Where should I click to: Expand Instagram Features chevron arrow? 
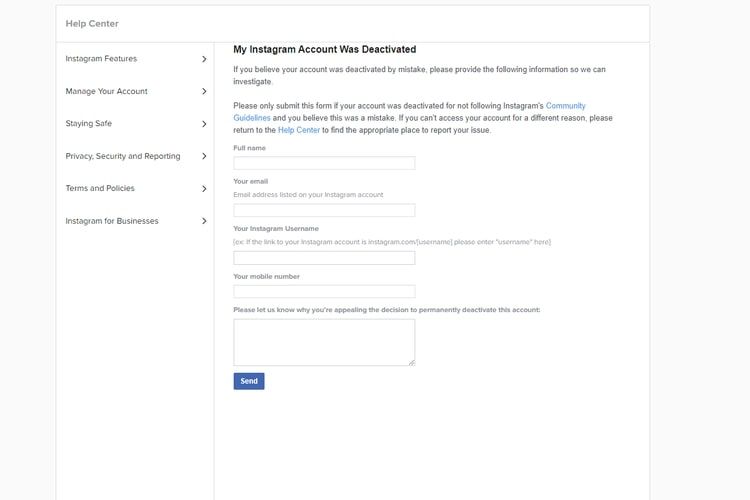point(204,59)
